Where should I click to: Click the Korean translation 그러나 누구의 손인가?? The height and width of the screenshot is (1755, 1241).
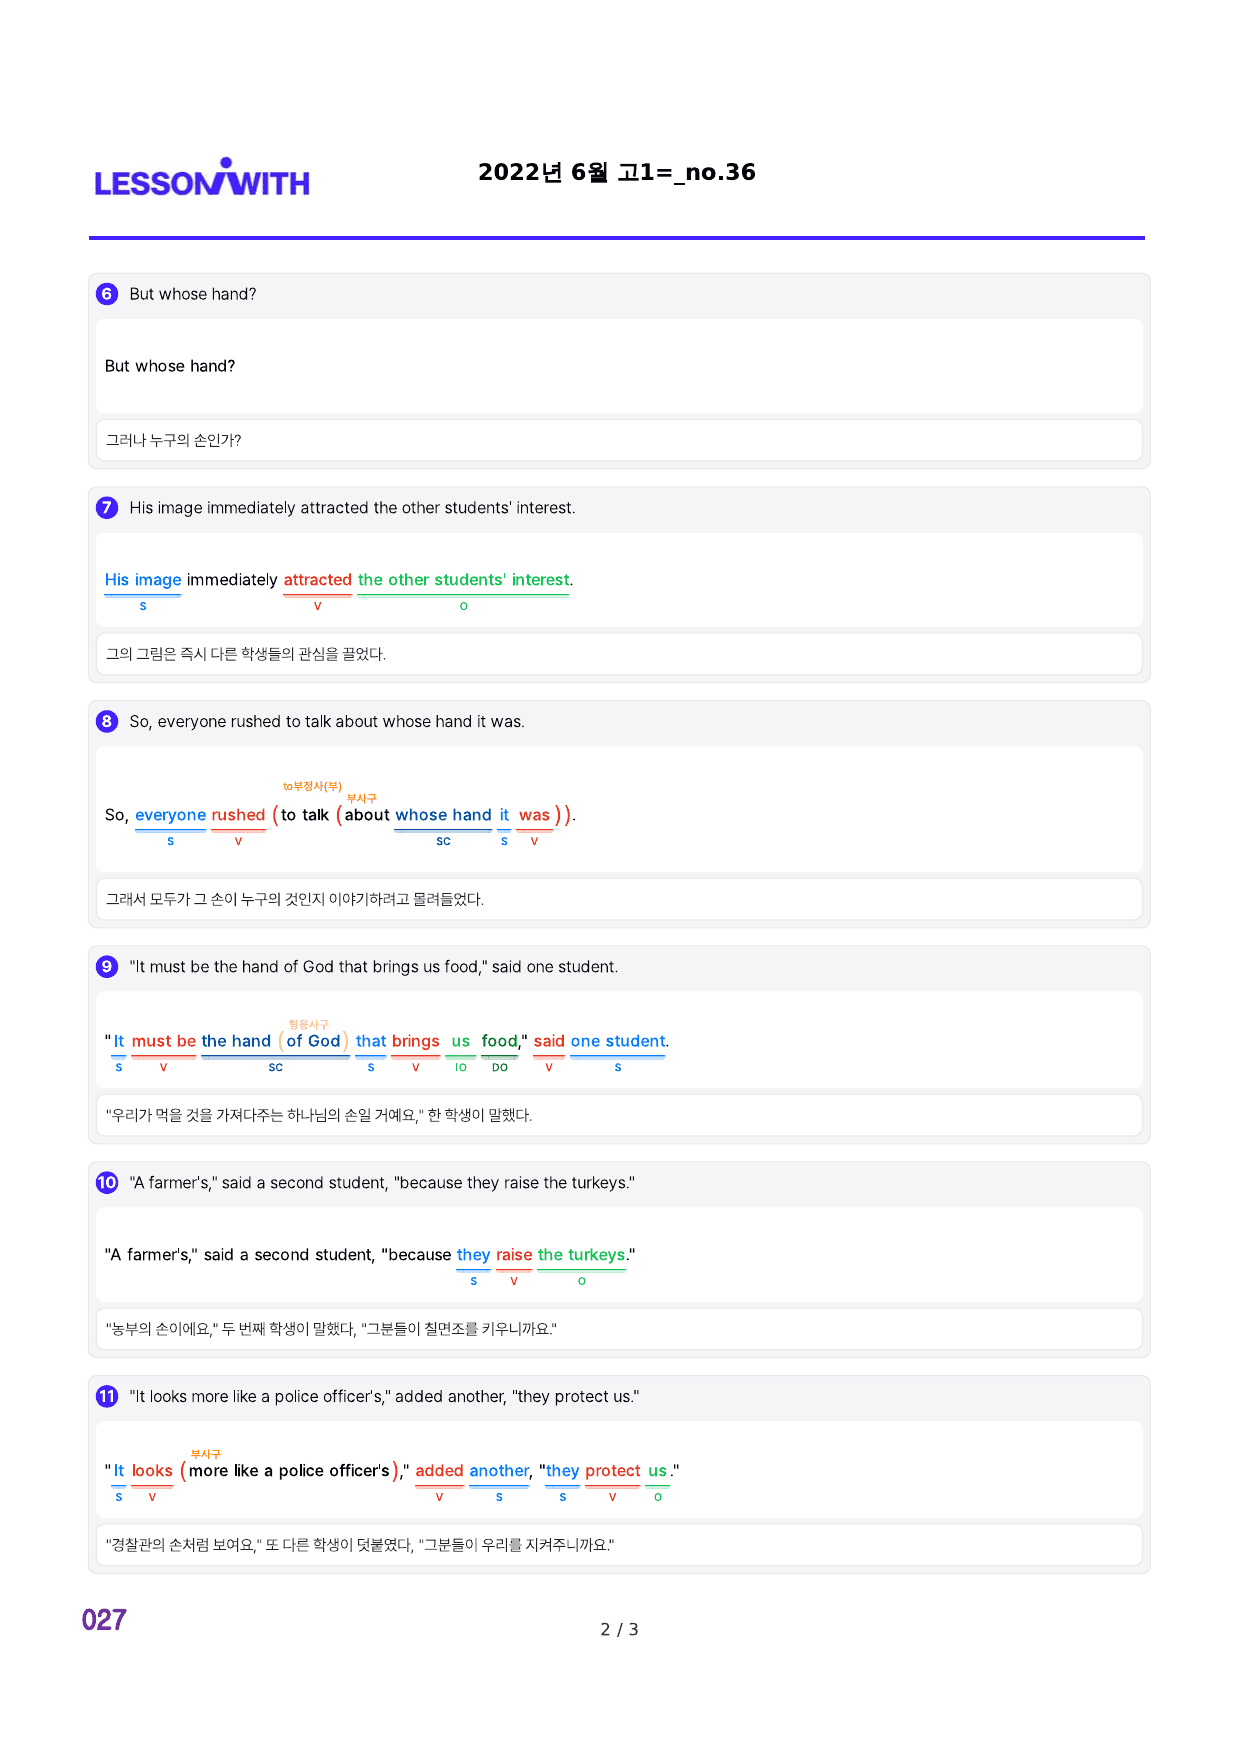click(174, 440)
